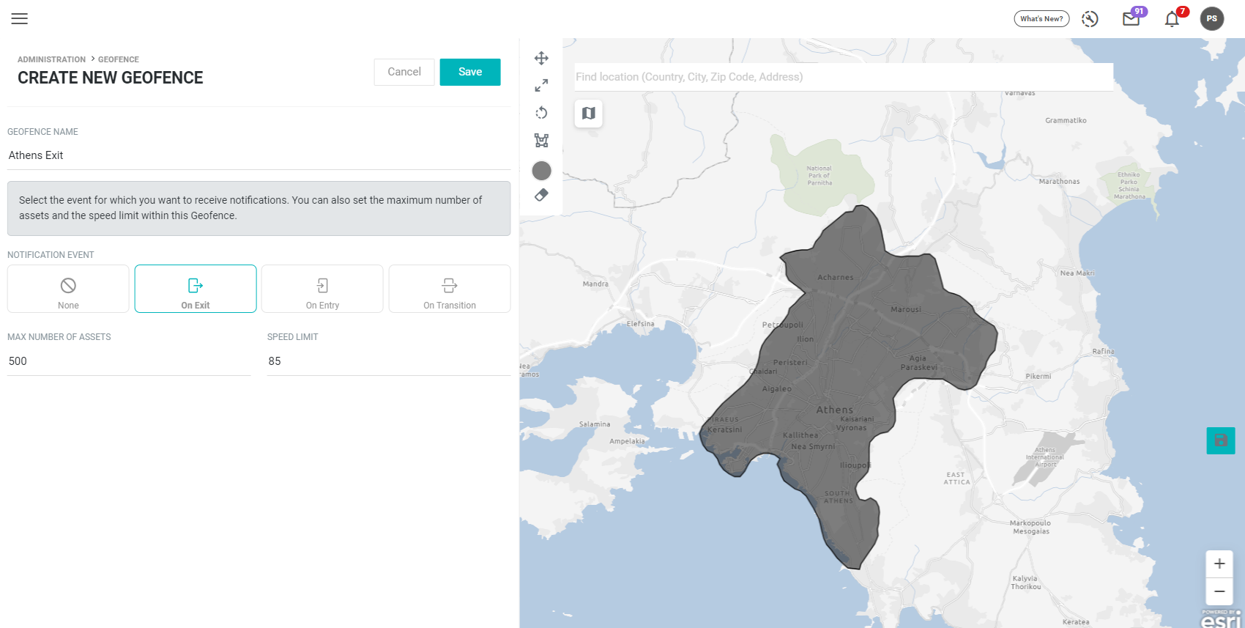Edit the Geofence Name field 'Athens Exit'
The width and height of the screenshot is (1245, 628).
pyautogui.click(x=259, y=156)
